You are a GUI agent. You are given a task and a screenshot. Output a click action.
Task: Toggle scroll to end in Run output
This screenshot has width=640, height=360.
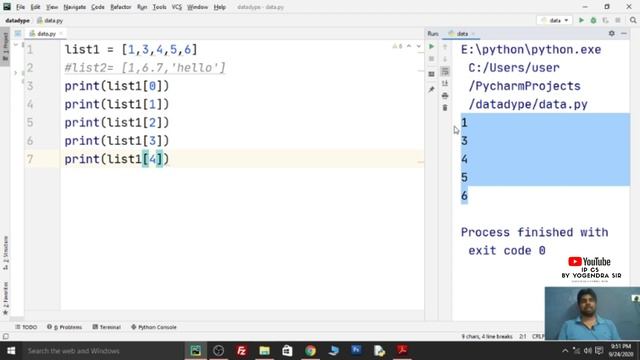[445, 83]
